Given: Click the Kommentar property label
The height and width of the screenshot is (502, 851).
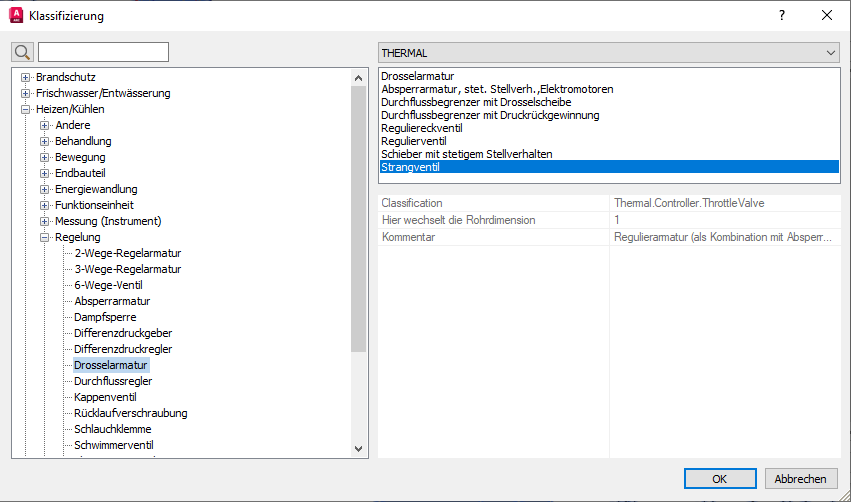Looking at the screenshot, I should pyautogui.click(x=408, y=237).
